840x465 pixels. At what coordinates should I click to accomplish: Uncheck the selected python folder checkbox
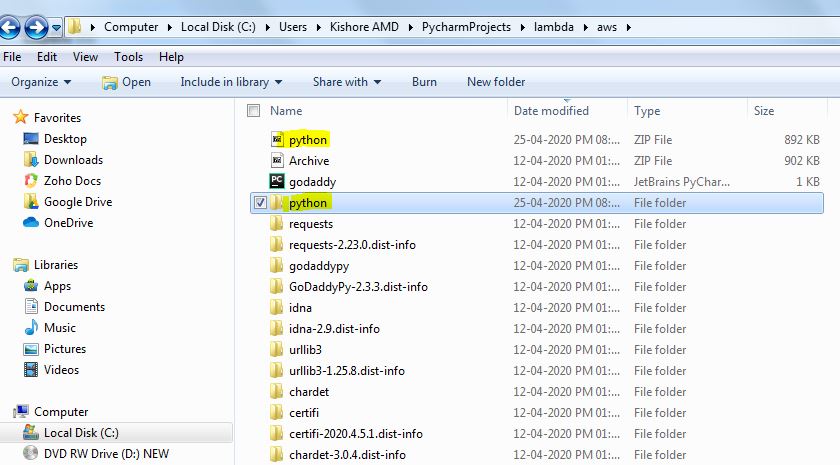coord(260,203)
